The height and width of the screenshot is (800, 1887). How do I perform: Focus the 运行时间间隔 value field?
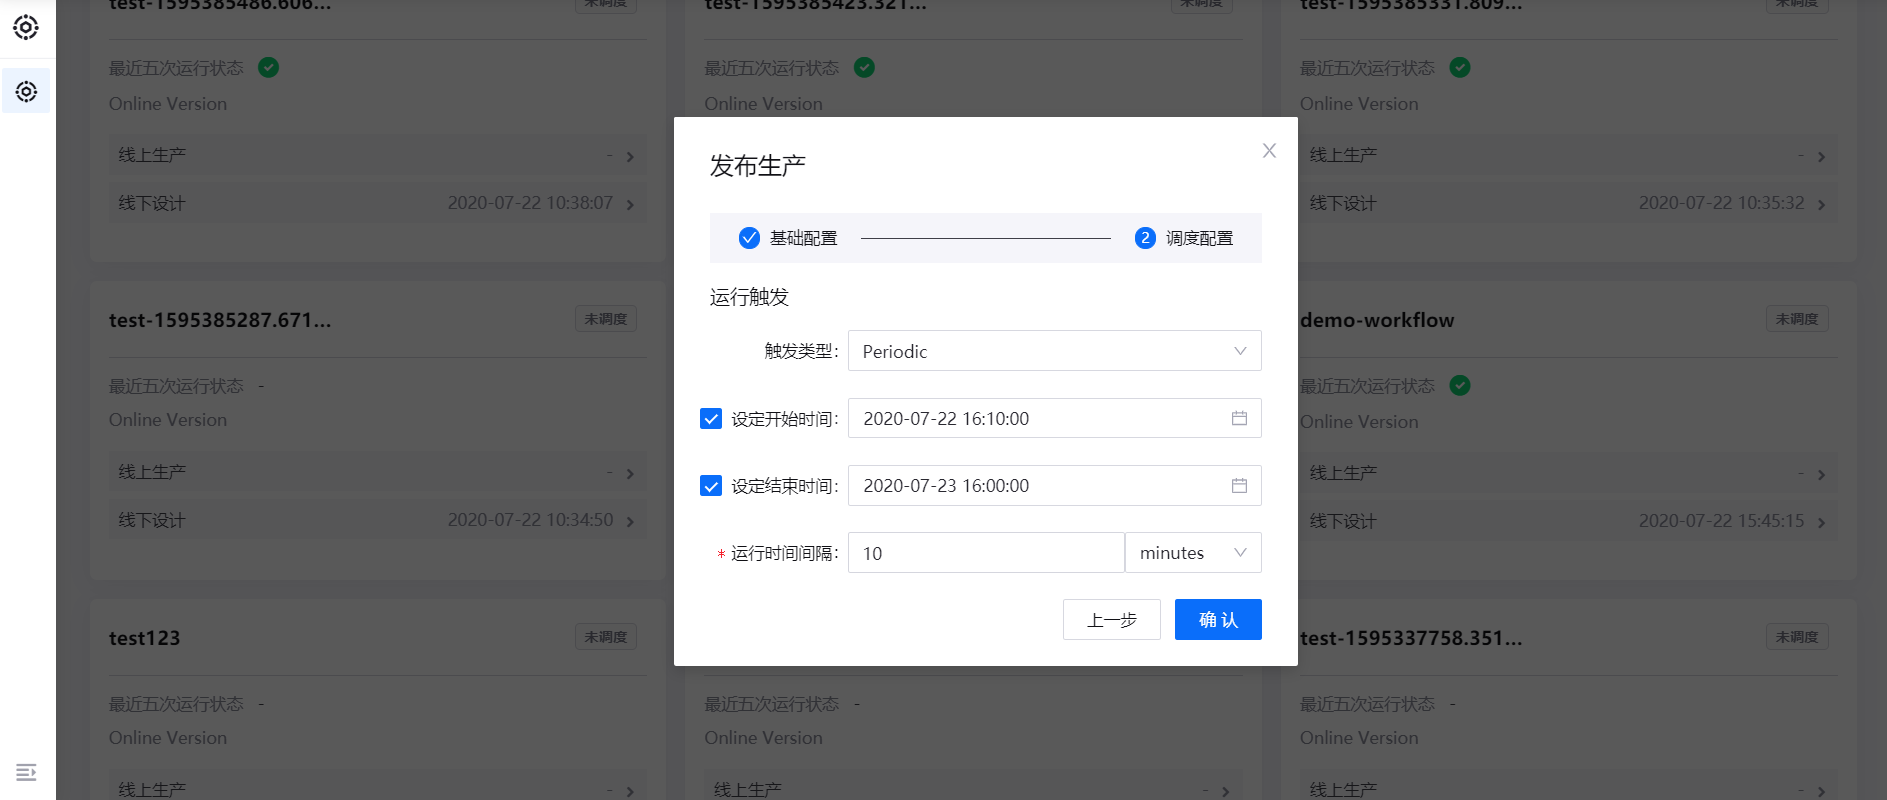(x=986, y=553)
